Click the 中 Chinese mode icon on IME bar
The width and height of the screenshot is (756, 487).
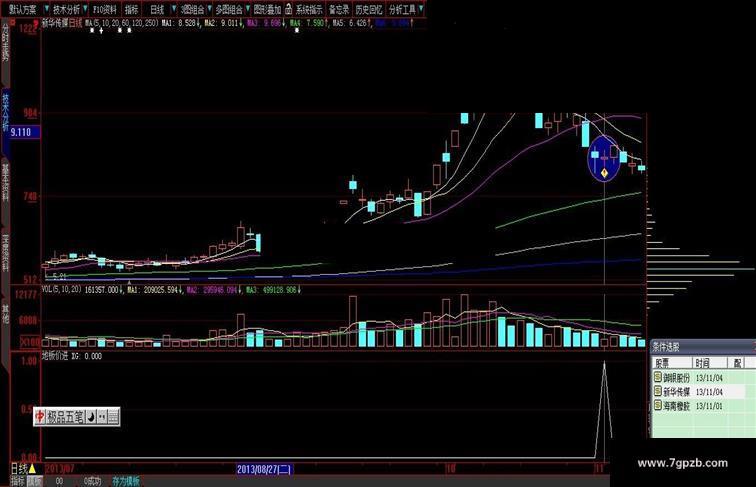pyautogui.click(x=40, y=417)
